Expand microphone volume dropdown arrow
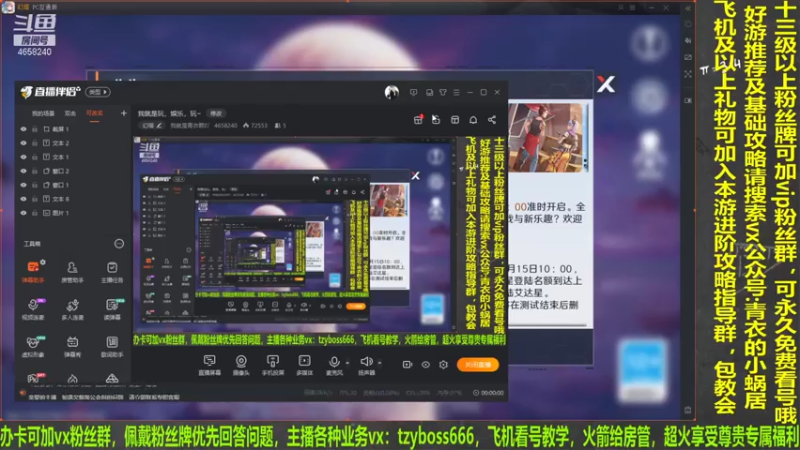 click(x=347, y=363)
